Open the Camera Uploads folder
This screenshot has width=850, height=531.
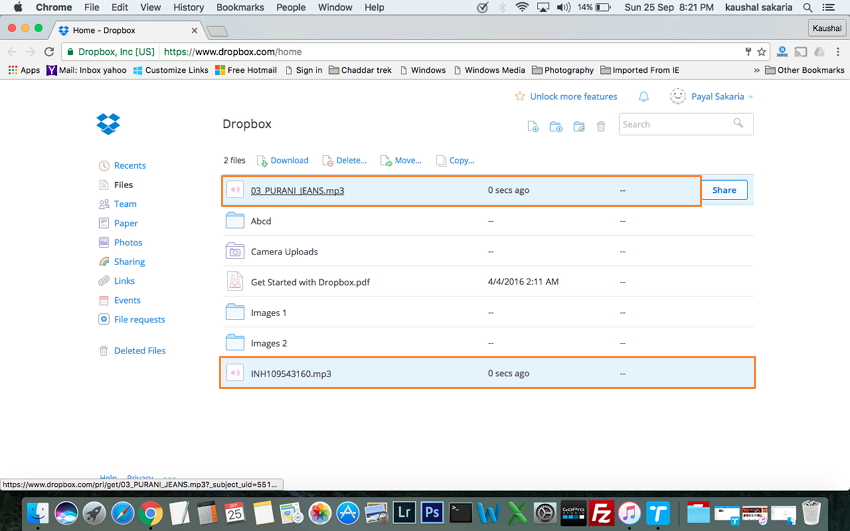coord(284,251)
